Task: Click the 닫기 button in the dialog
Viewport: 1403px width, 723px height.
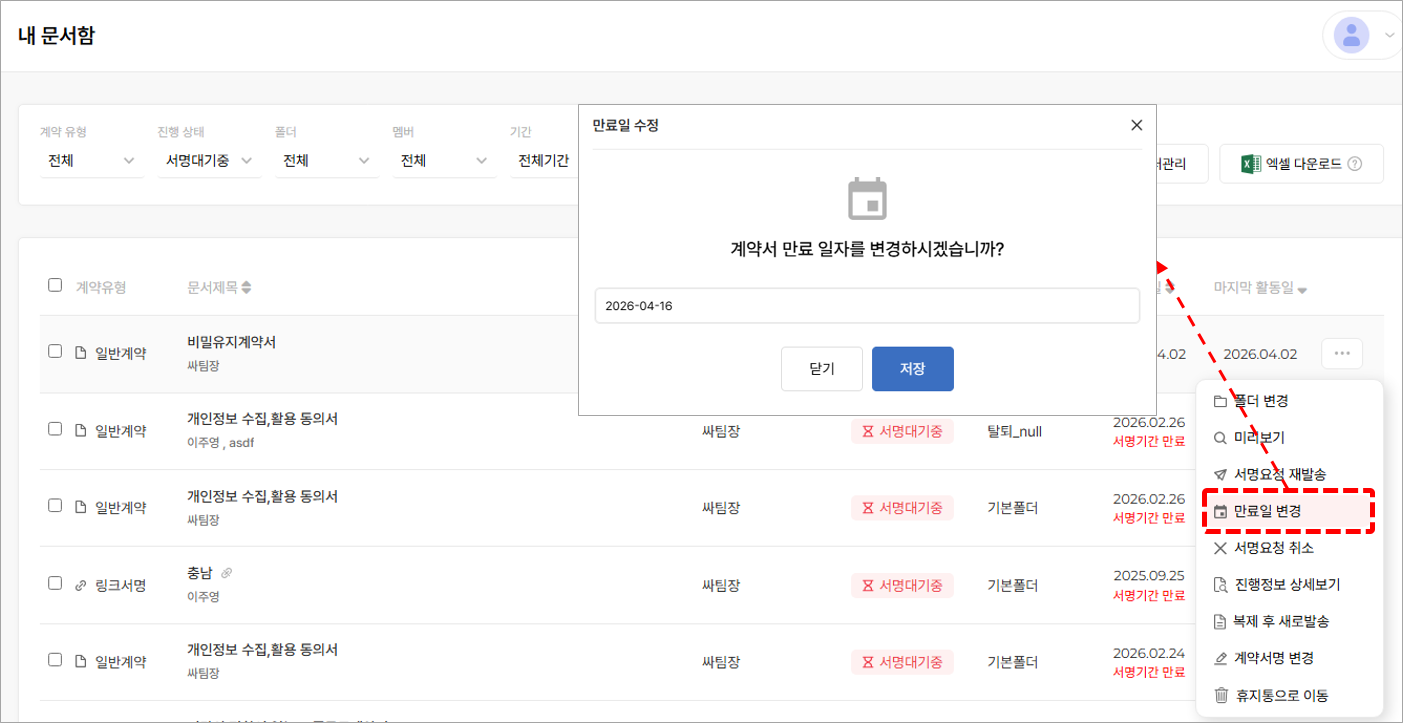Action: [x=821, y=369]
